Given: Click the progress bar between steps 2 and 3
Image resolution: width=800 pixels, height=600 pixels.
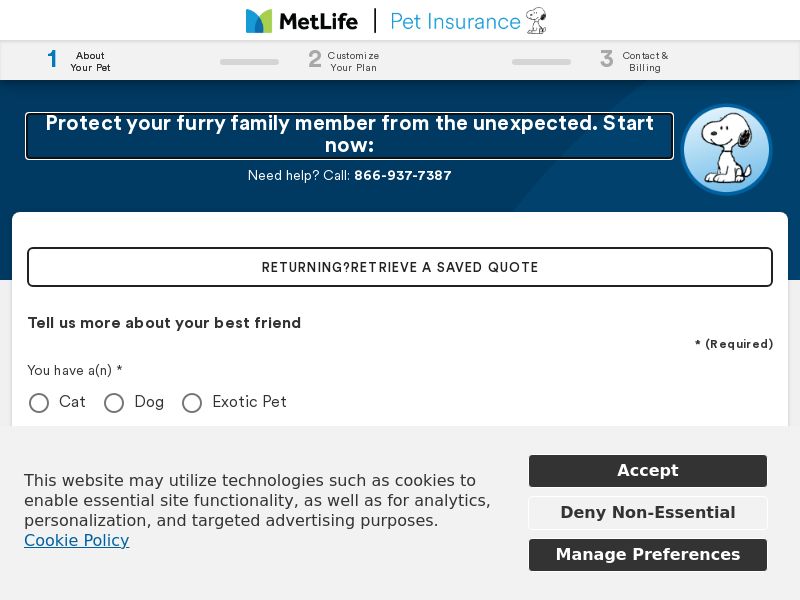Looking at the screenshot, I should (x=541, y=62).
